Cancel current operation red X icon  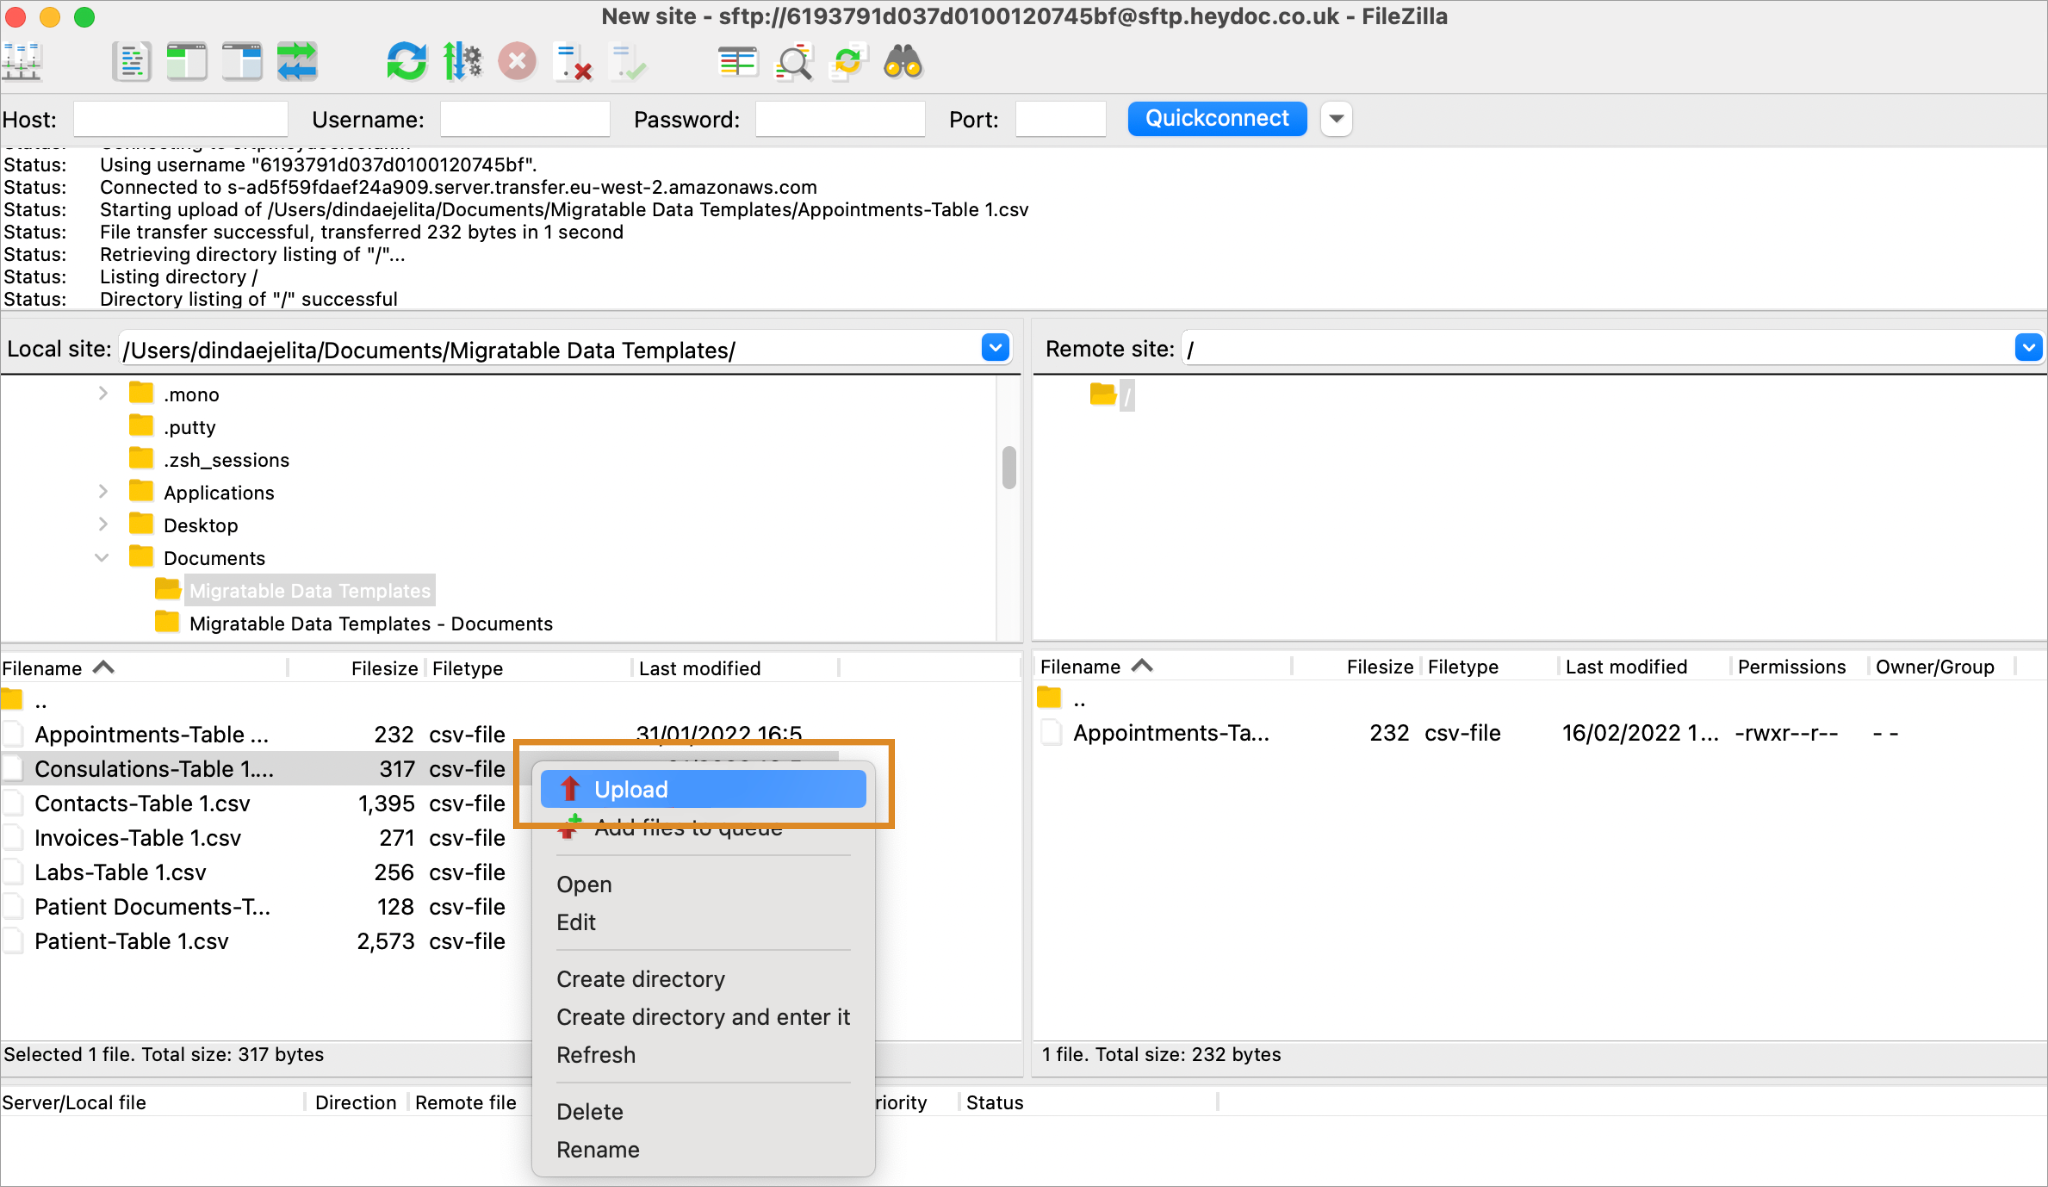[x=517, y=62]
